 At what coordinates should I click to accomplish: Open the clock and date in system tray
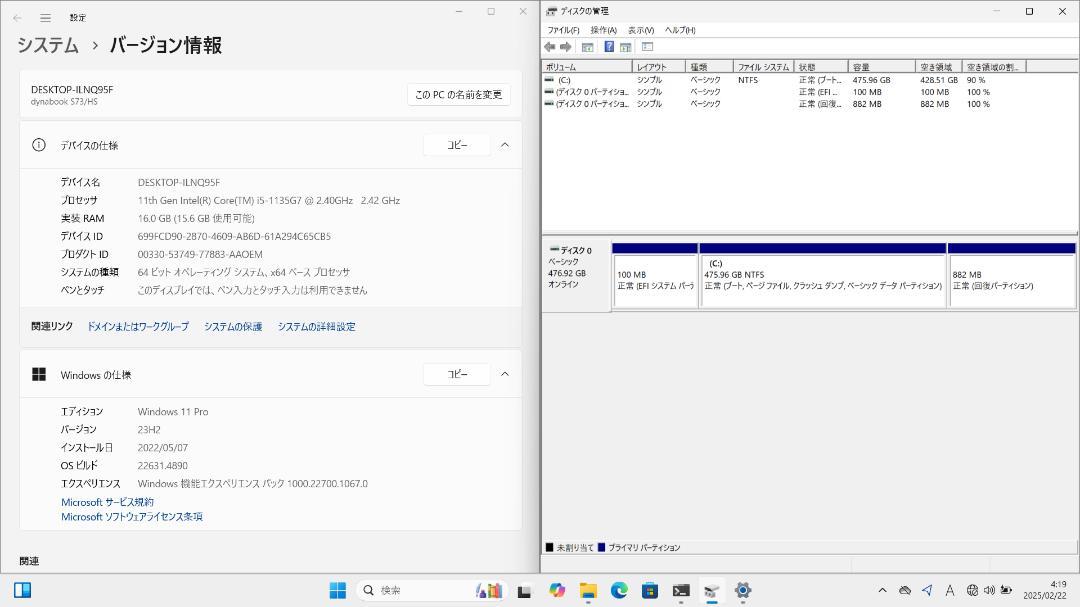click(x=1045, y=590)
